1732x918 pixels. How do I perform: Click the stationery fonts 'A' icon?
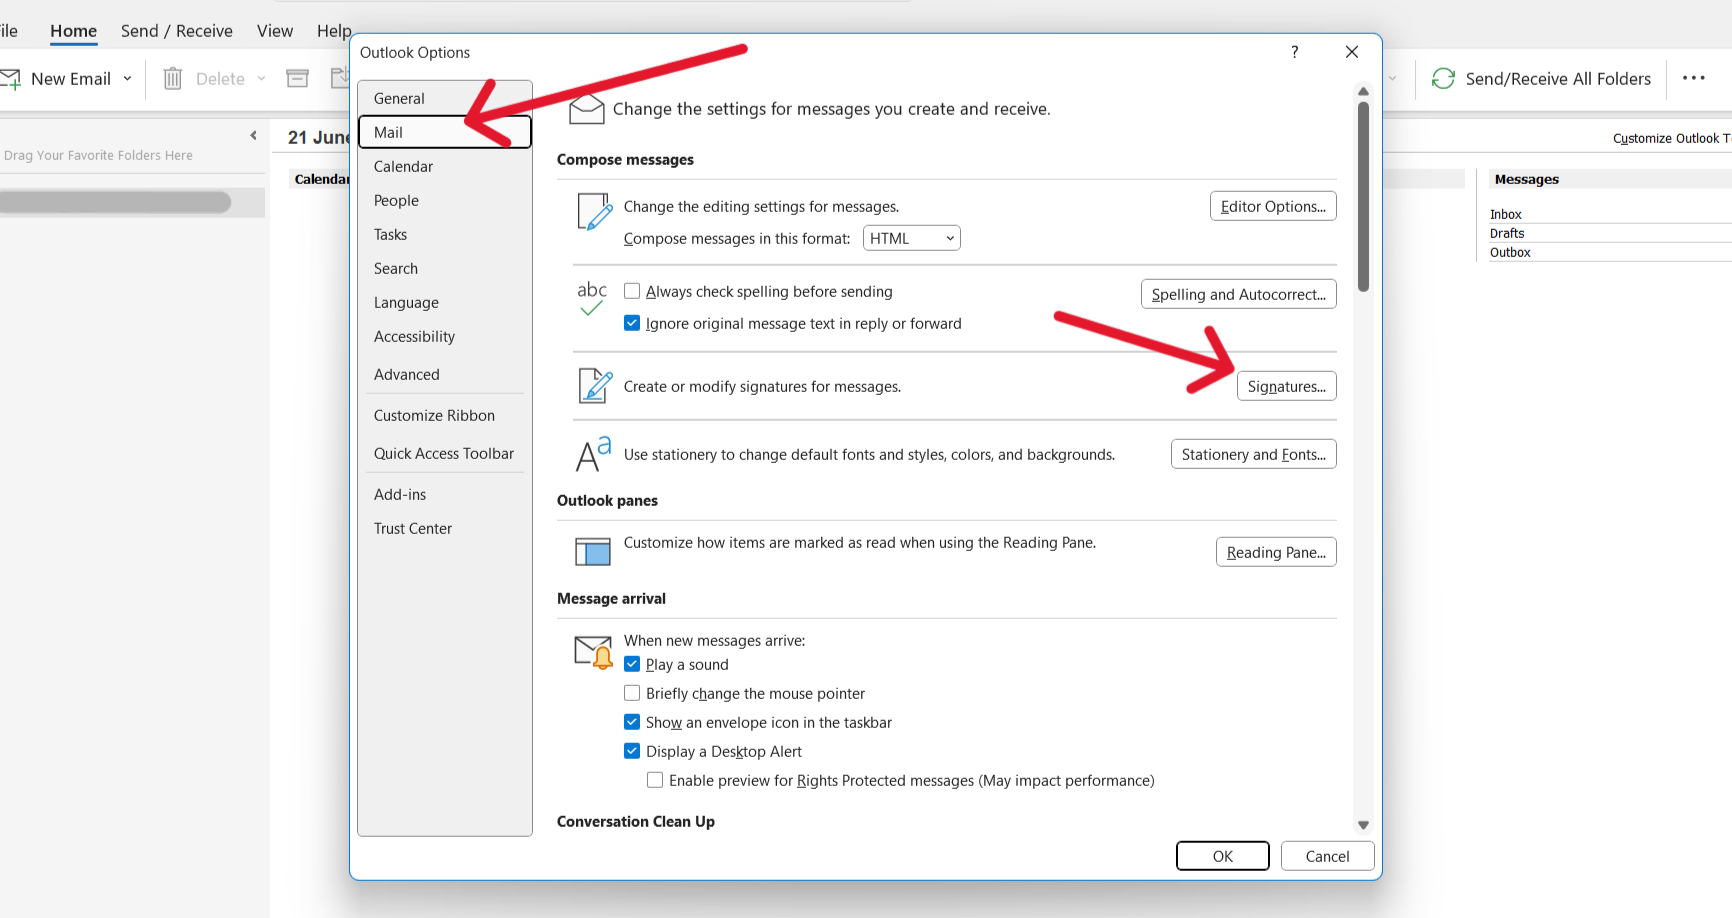coord(593,453)
